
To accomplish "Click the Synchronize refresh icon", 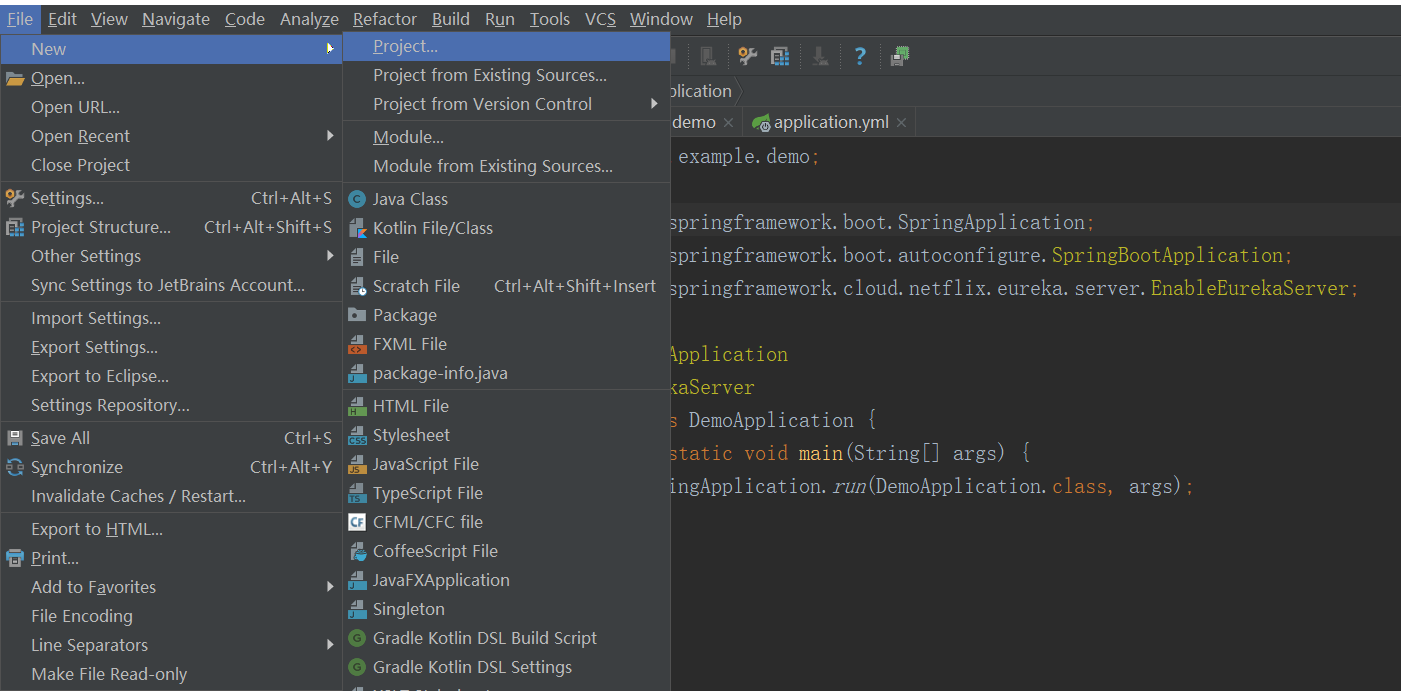I will [13, 466].
